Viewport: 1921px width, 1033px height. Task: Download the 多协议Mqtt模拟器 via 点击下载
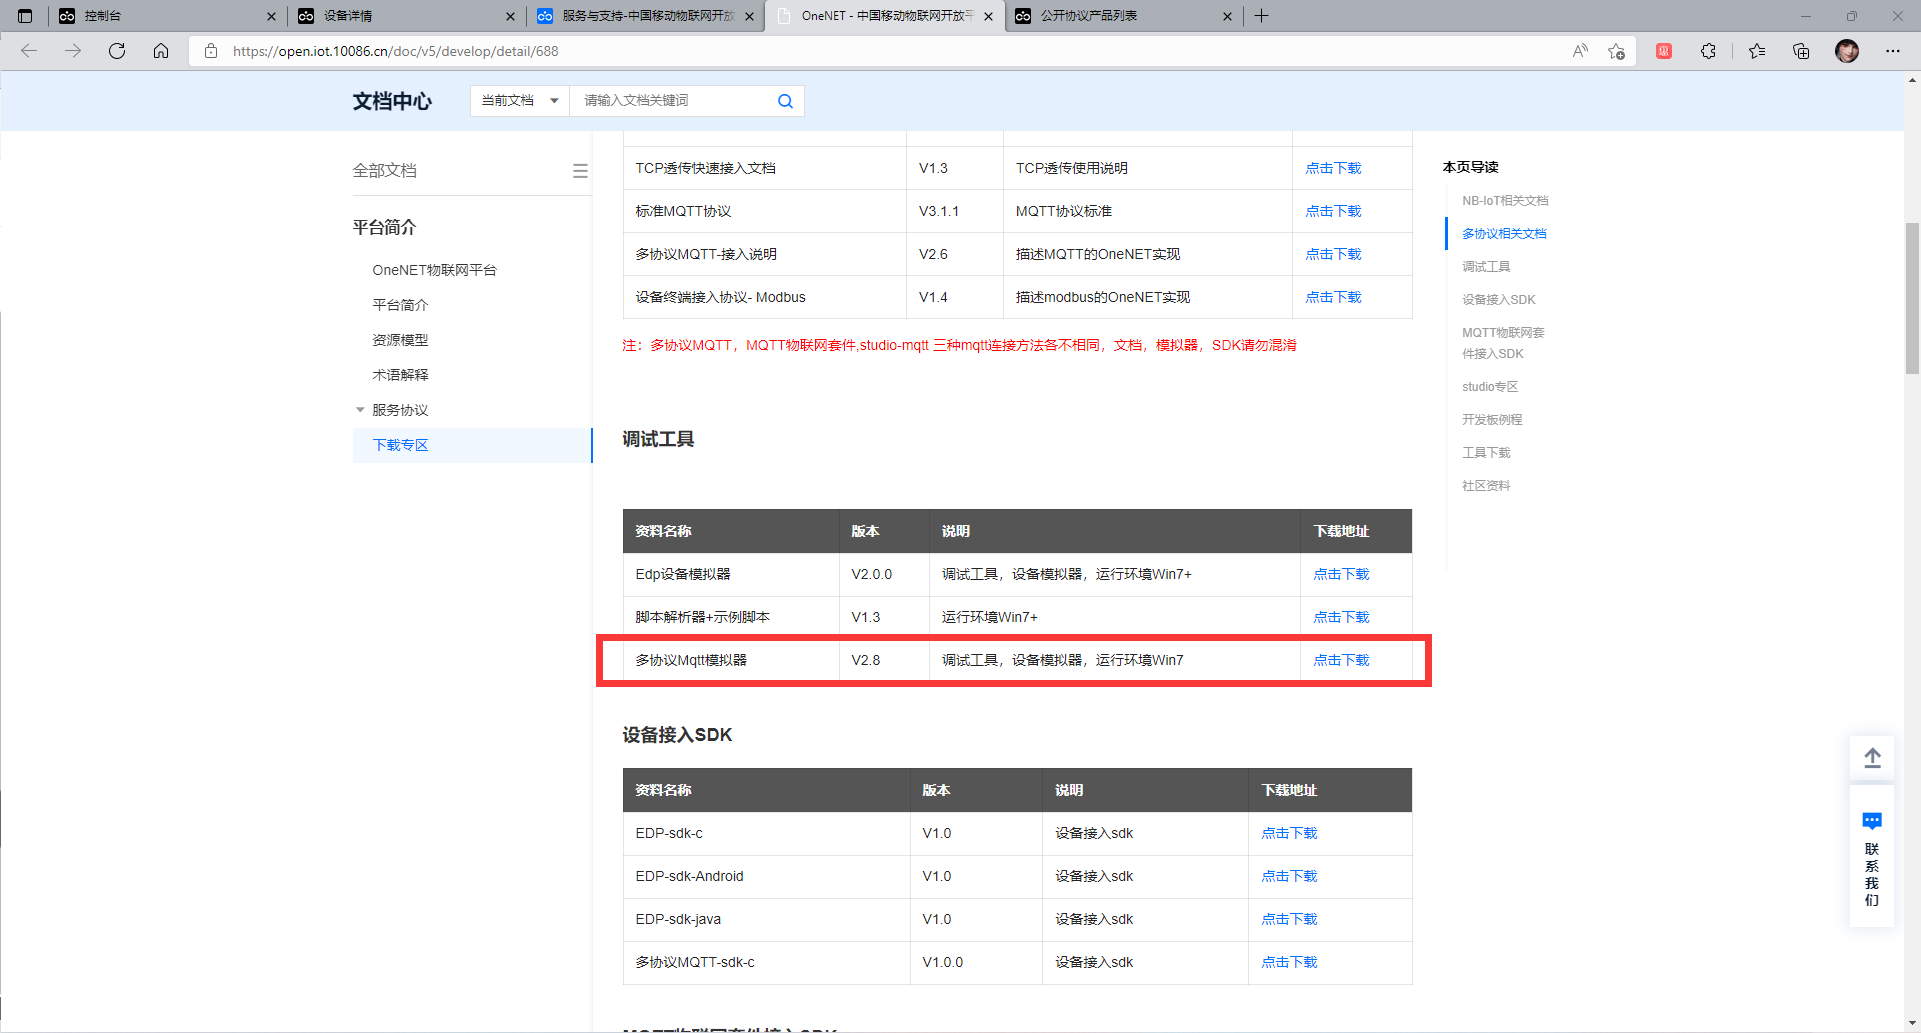click(1341, 659)
